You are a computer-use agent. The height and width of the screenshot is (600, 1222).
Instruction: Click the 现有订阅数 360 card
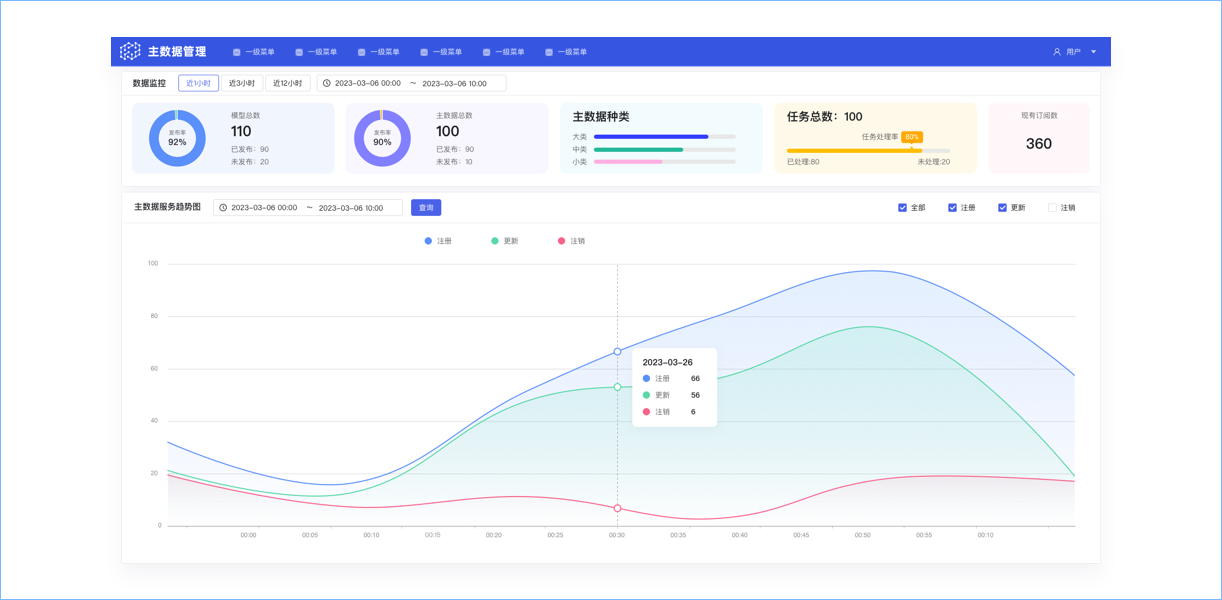[x=1039, y=138]
